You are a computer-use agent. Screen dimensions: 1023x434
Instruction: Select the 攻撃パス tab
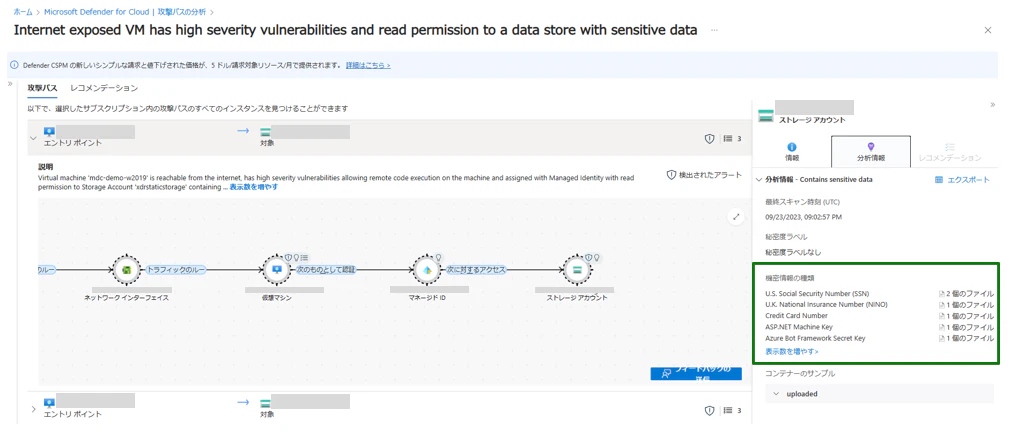42,87
